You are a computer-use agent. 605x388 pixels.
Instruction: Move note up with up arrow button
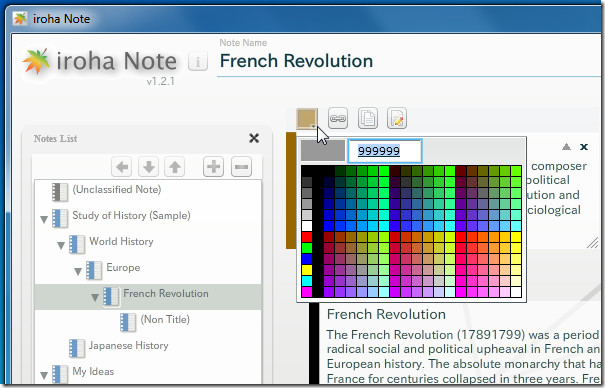[175, 167]
